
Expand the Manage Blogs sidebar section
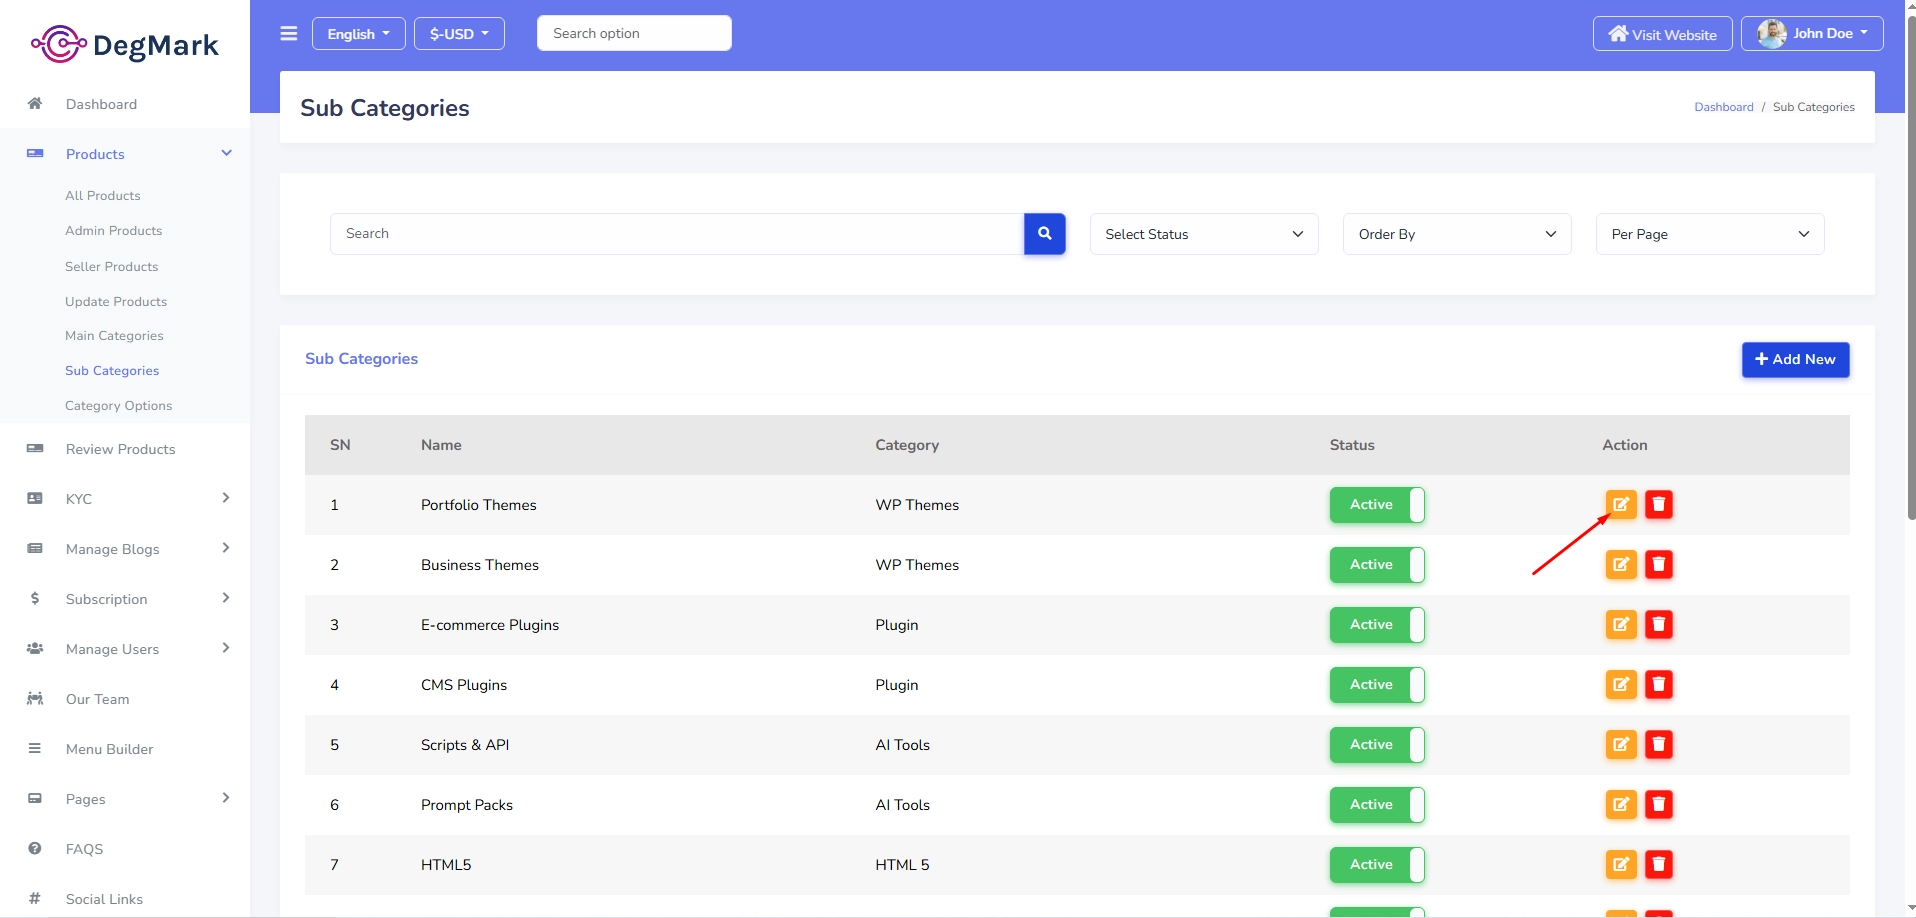click(125, 548)
